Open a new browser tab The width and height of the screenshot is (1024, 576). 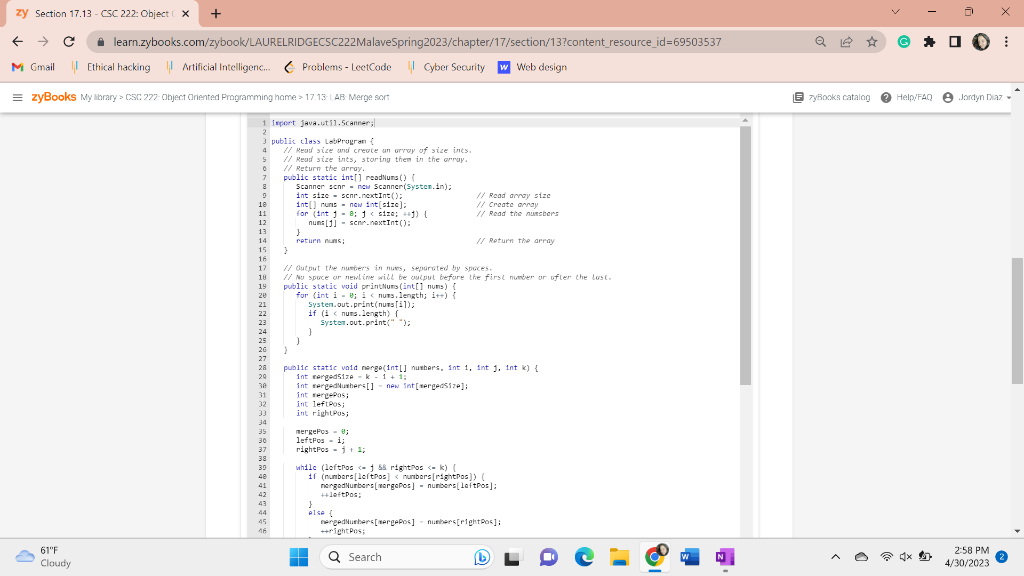click(215, 14)
